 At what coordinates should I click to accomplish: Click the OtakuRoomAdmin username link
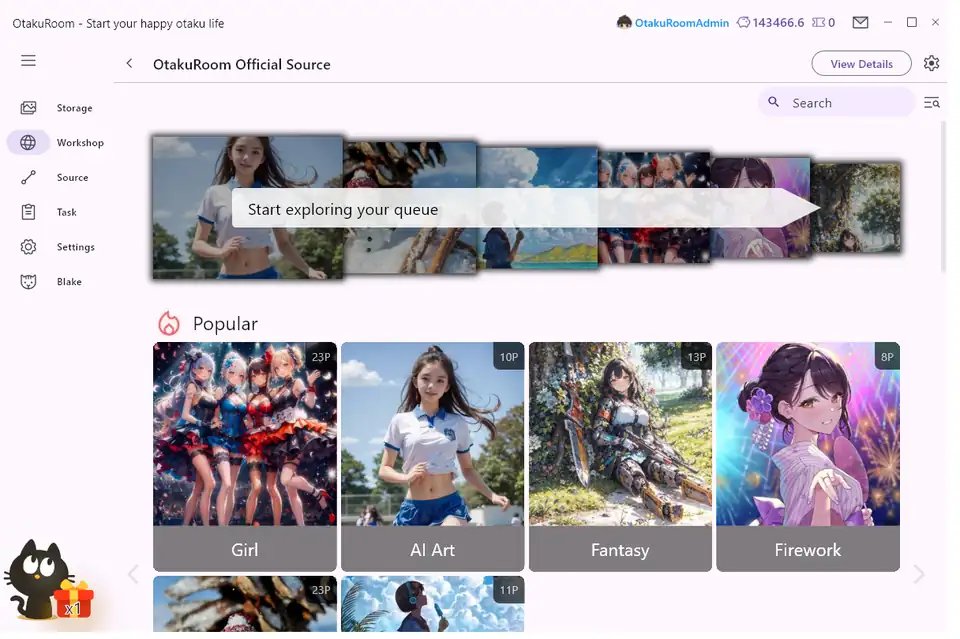(680, 22)
